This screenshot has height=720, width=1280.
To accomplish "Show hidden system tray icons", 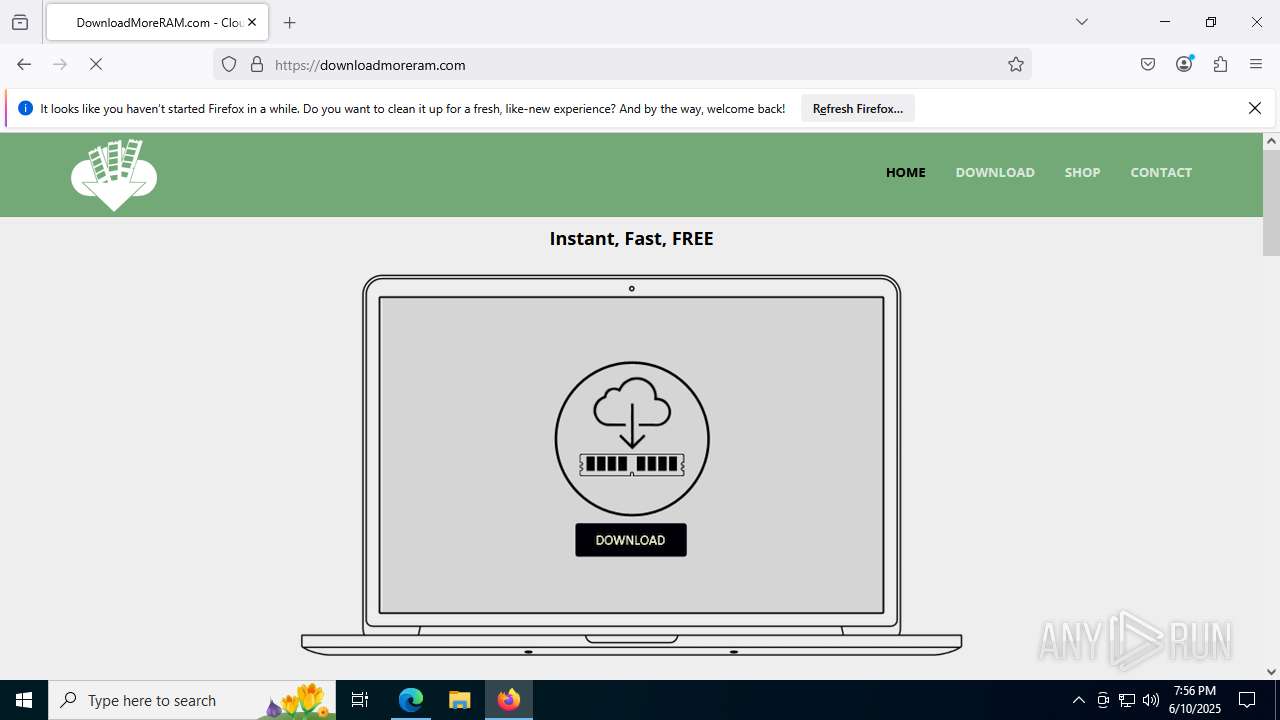I will point(1078,700).
